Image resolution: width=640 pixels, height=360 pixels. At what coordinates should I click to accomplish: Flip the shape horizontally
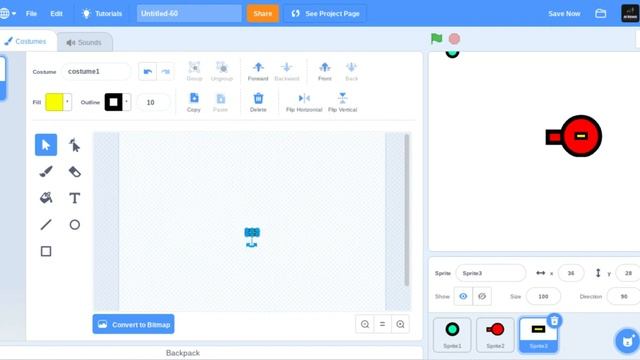coord(304,102)
